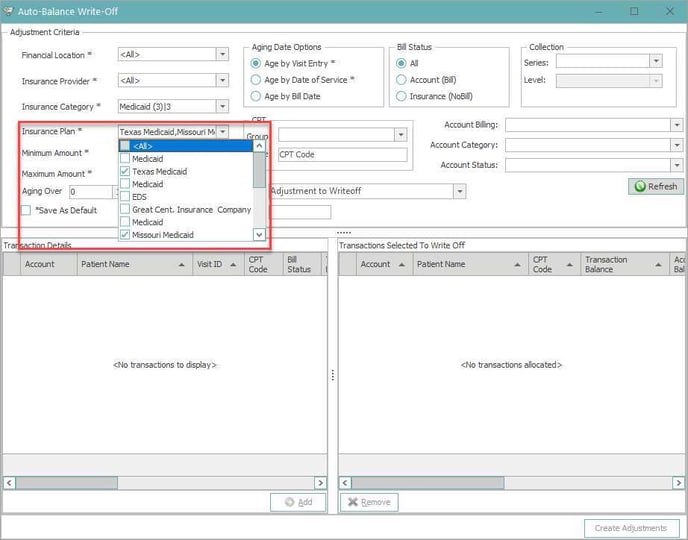Click the Create Adjustments button
This screenshot has width=688, height=540.
point(631,528)
